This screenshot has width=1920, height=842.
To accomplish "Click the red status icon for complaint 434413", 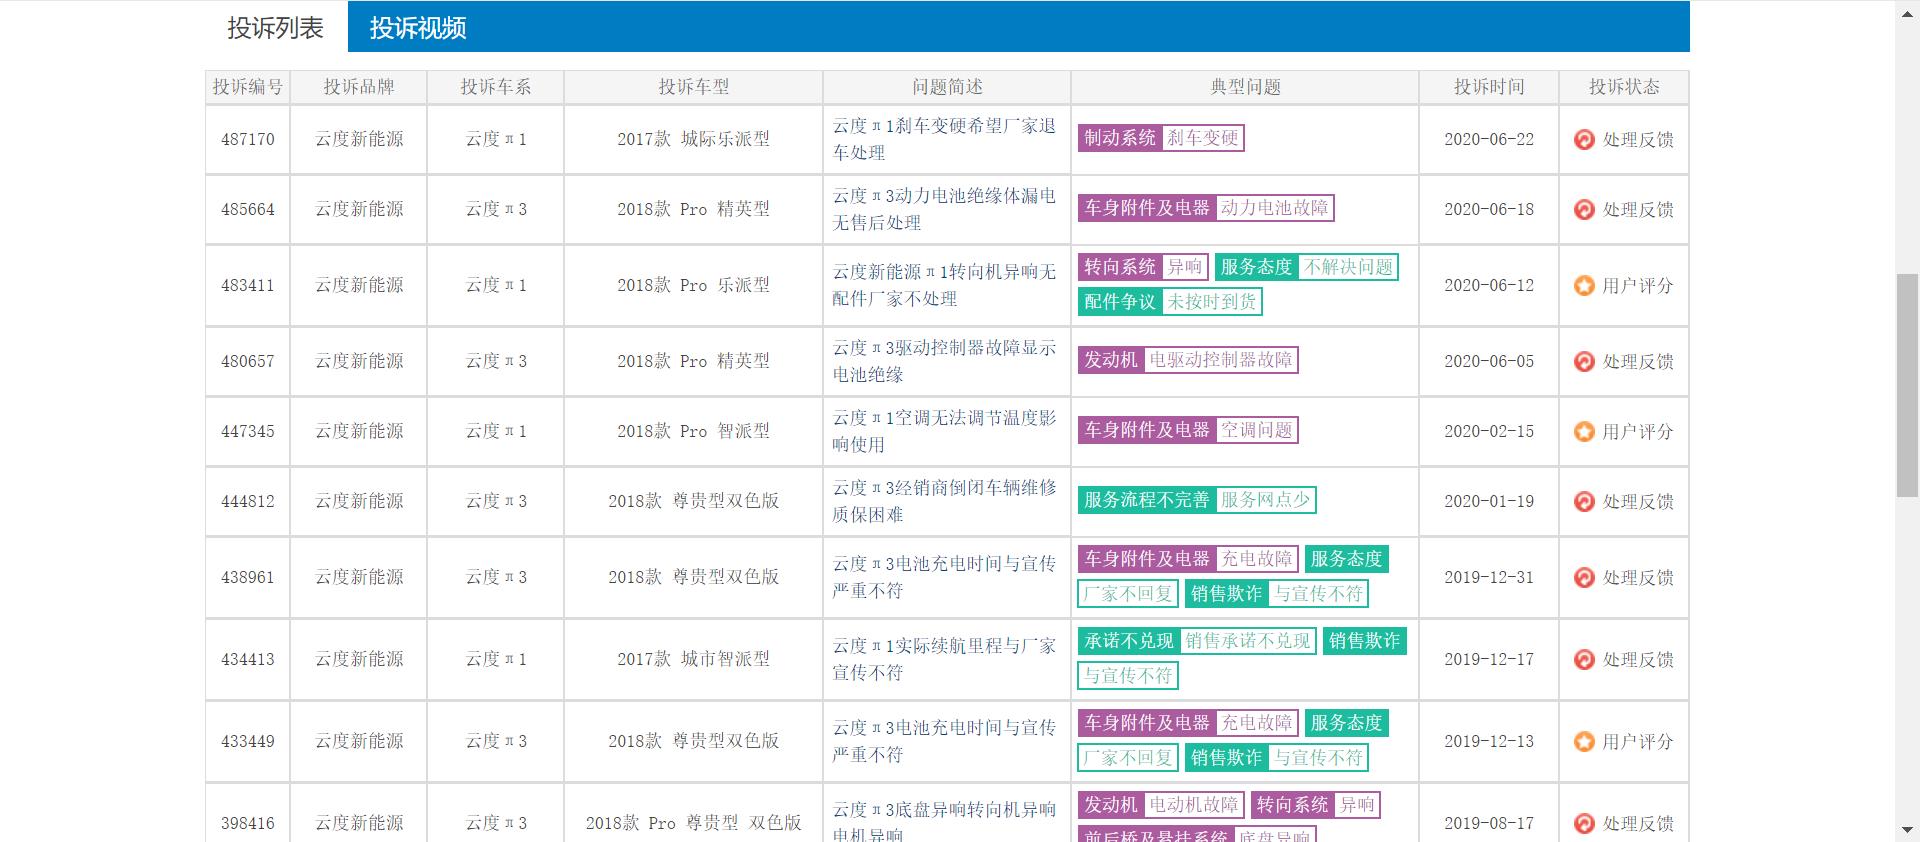I will (x=1584, y=660).
